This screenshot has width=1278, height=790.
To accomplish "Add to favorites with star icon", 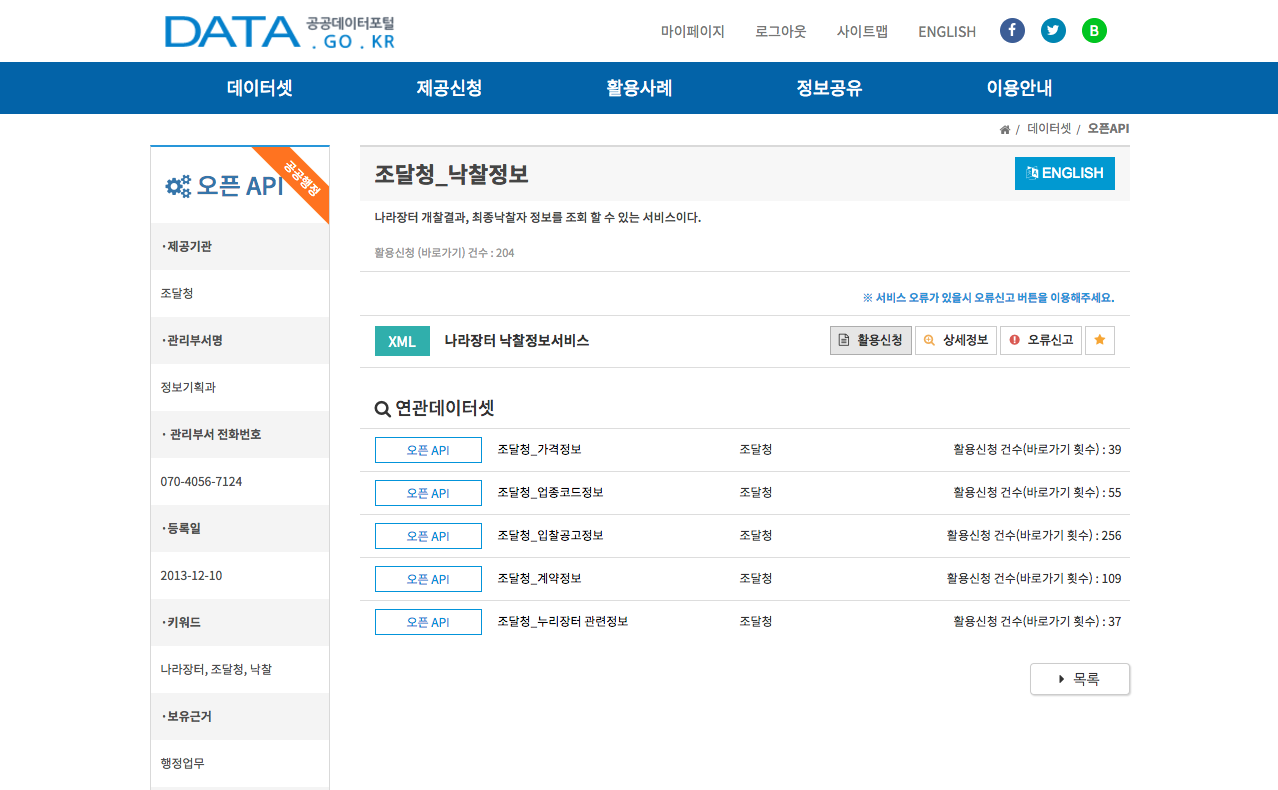I will click(1100, 340).
